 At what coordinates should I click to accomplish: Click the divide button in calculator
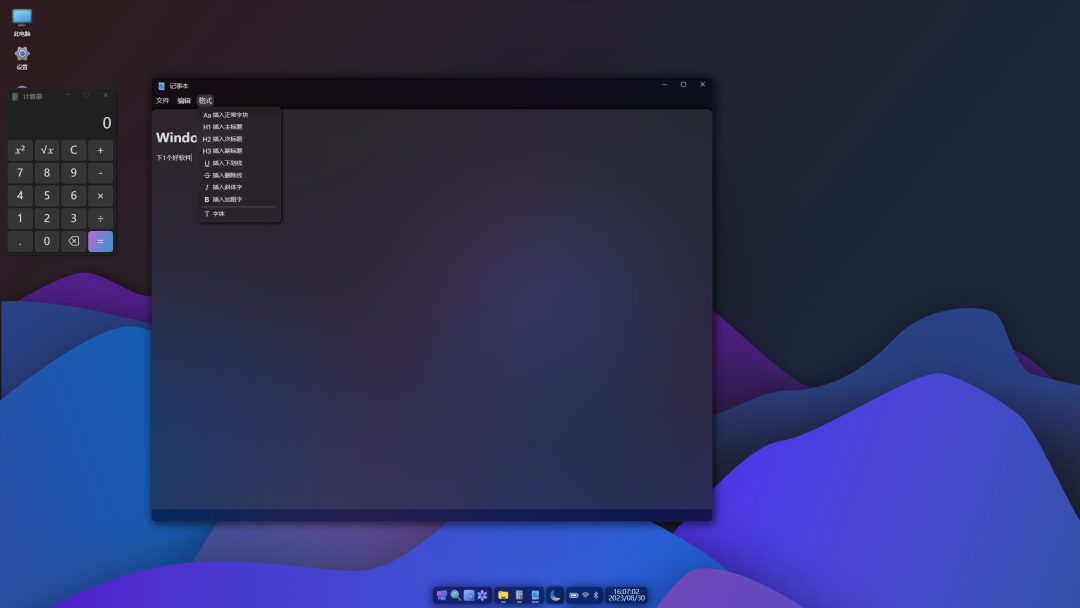(101, 218)
